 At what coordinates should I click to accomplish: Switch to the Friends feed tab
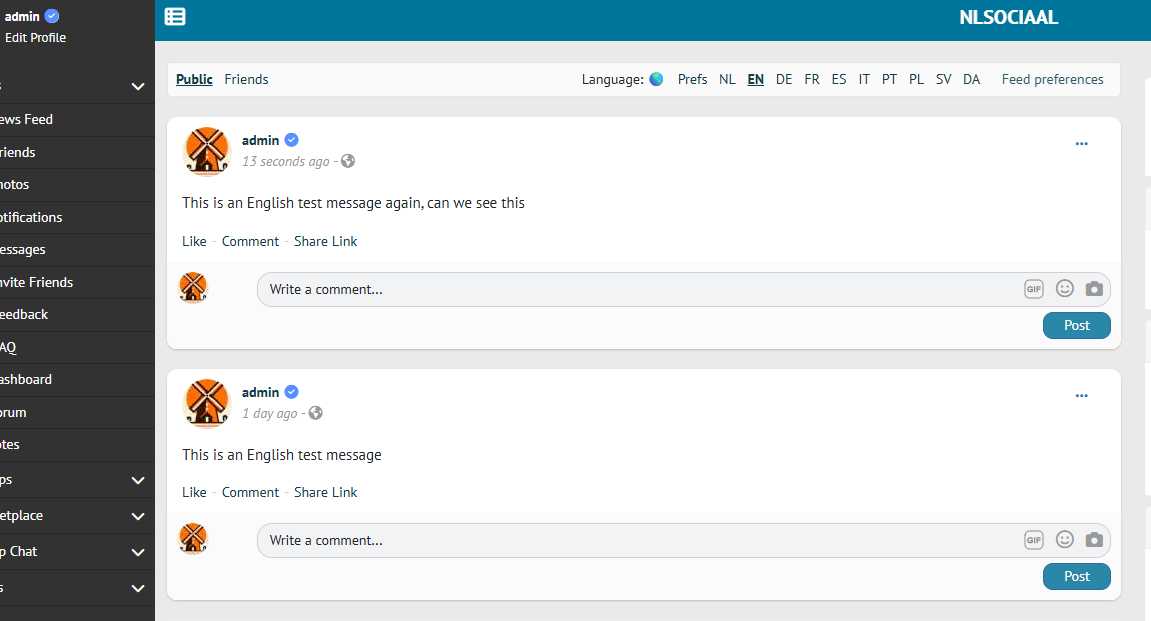pyautogui.click(x=246, y=79)
